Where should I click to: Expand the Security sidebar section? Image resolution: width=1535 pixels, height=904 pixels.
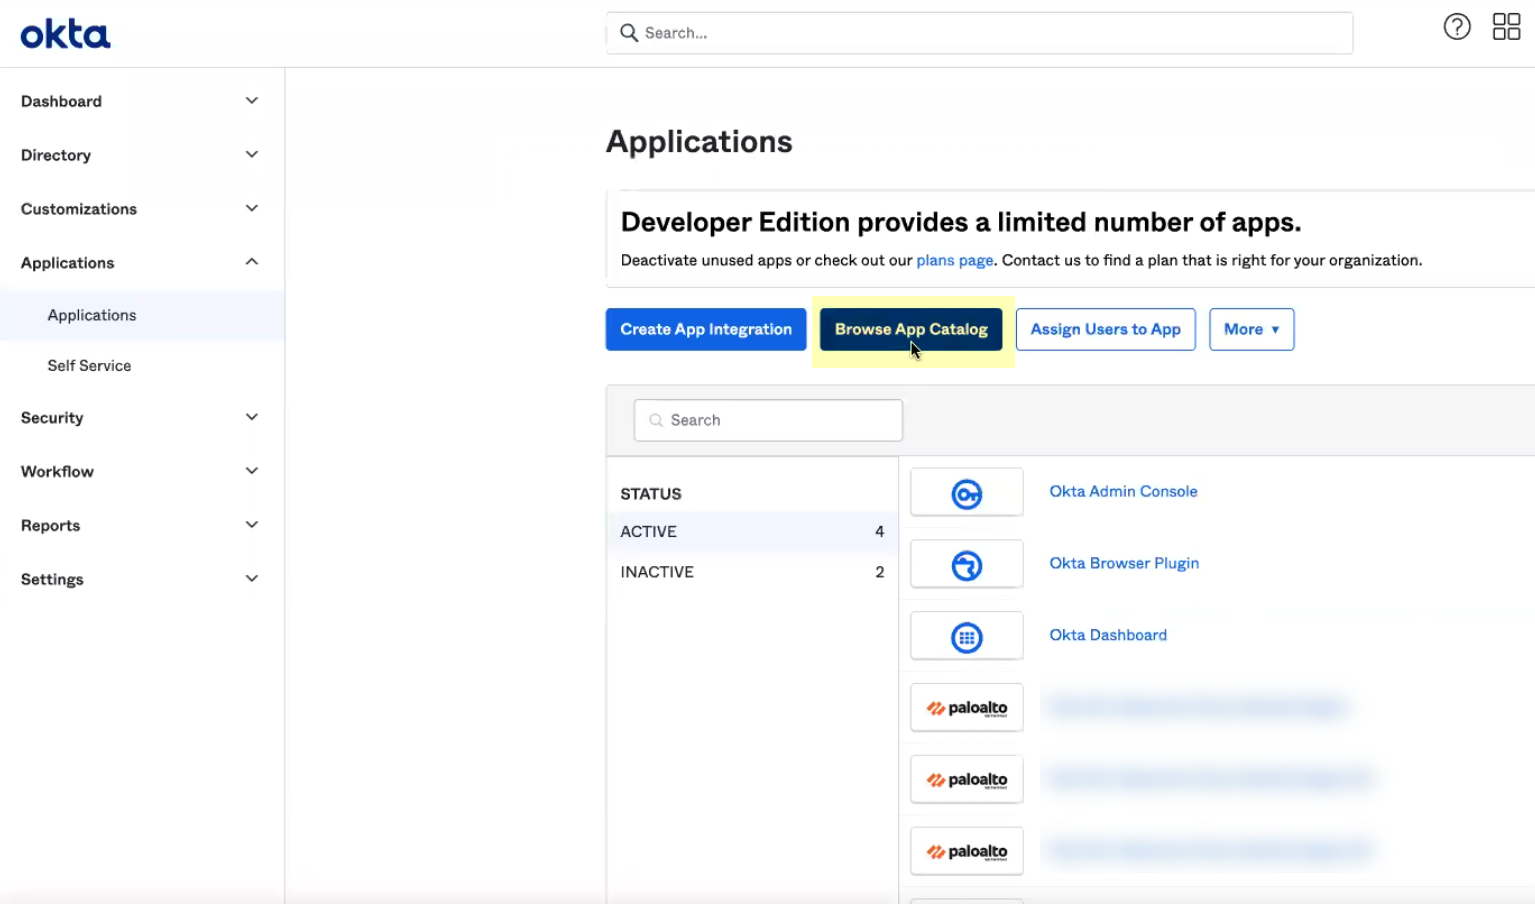point(139,418)
